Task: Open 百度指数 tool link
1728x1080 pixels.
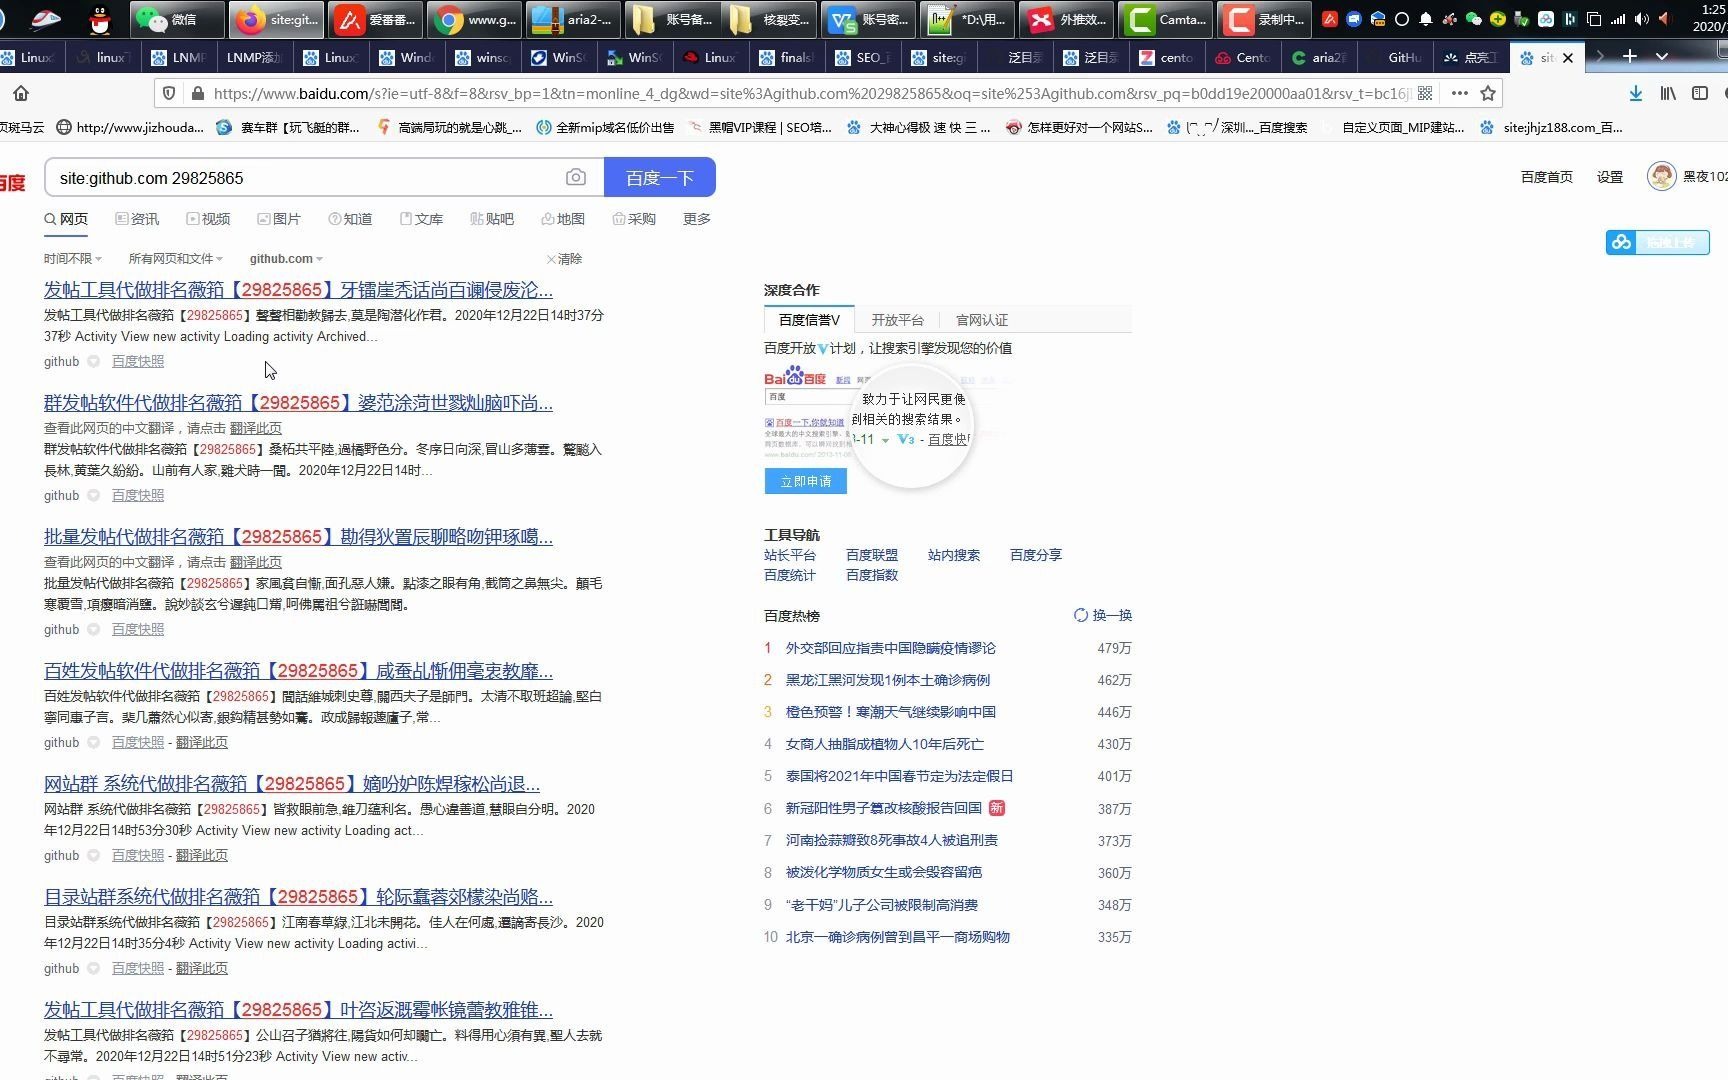Action: pyautogui.click(x=872, y=575)
